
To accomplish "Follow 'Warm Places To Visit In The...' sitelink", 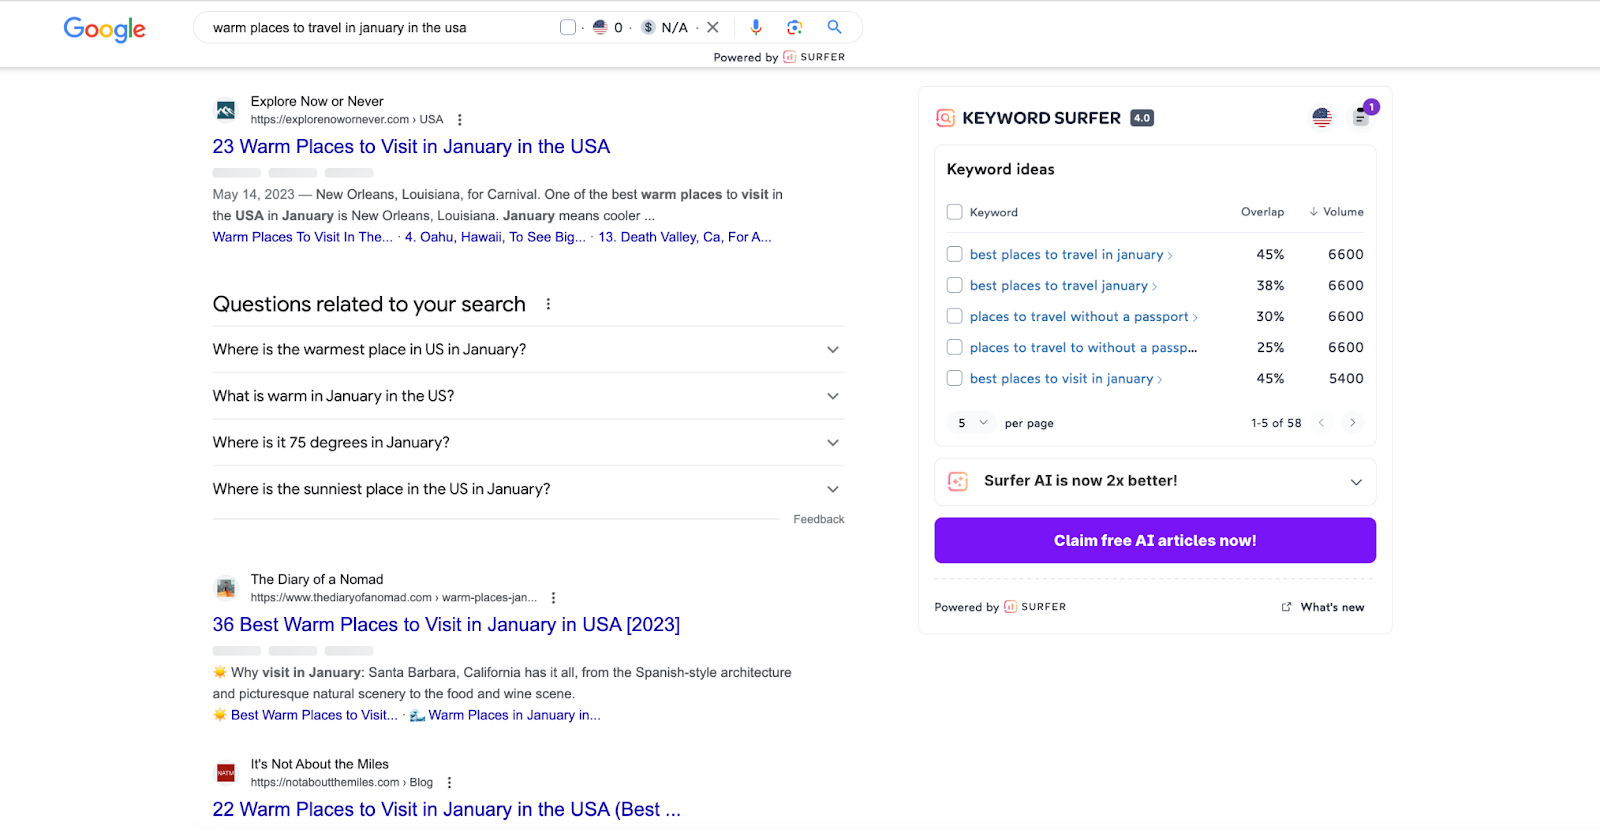I will [303, 237].
